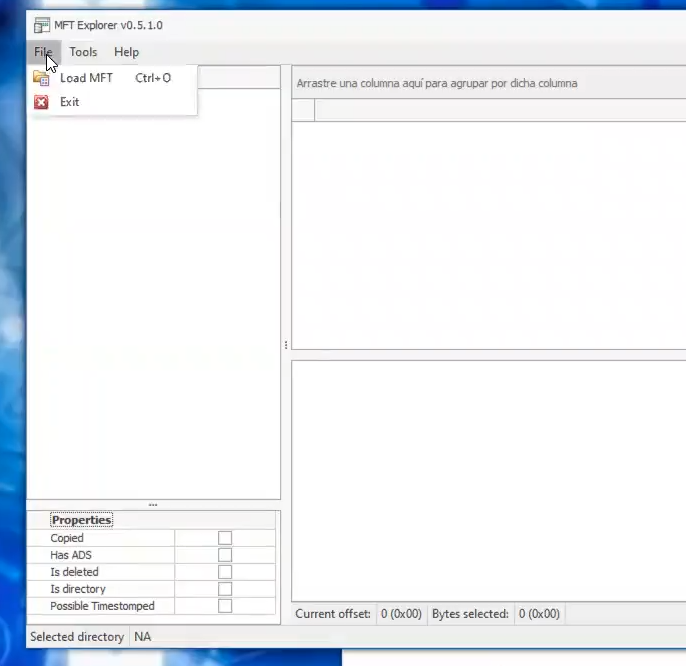Click the Has ADS property label
686x666 pixels.
(x=71, y=555)
